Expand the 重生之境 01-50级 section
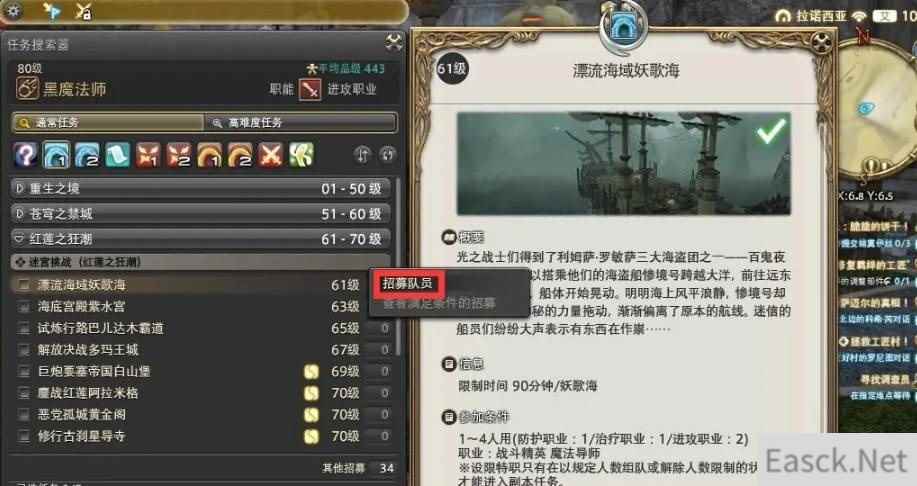917x486 pixels. pyautogui.click(x=200, y=188)
